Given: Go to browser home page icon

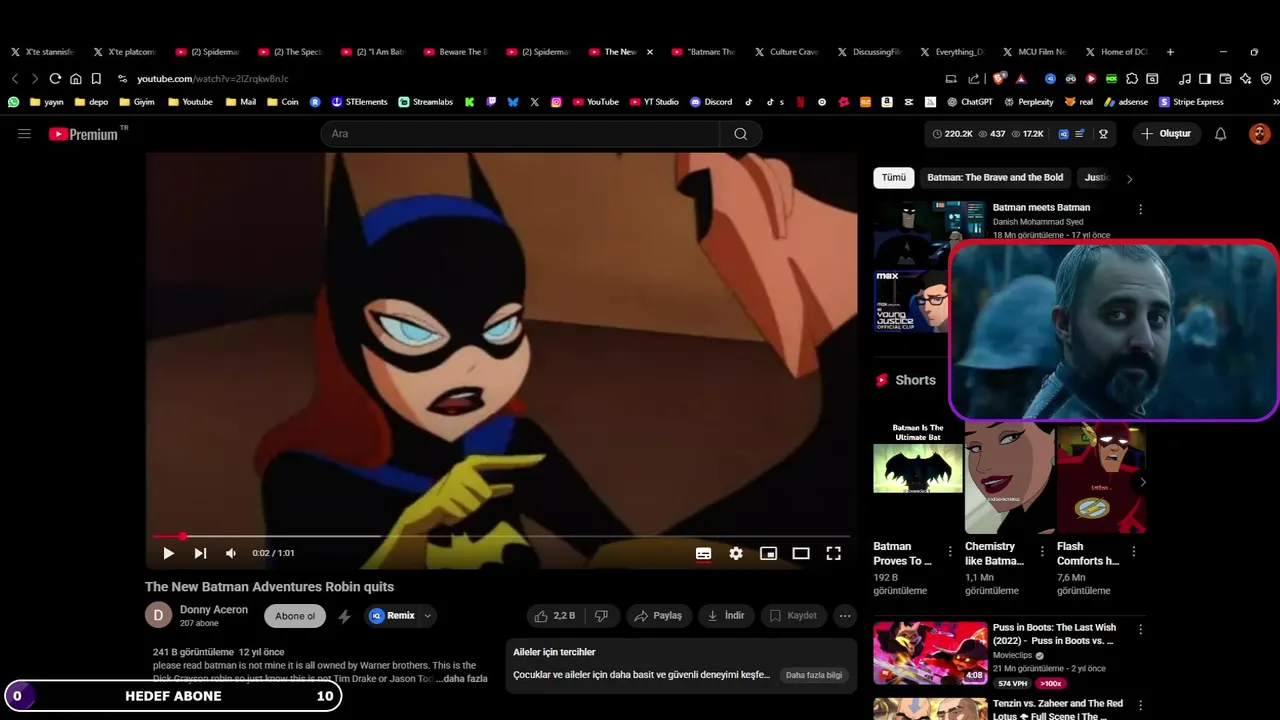Looking at the screenshot, I should coord(75,79).
